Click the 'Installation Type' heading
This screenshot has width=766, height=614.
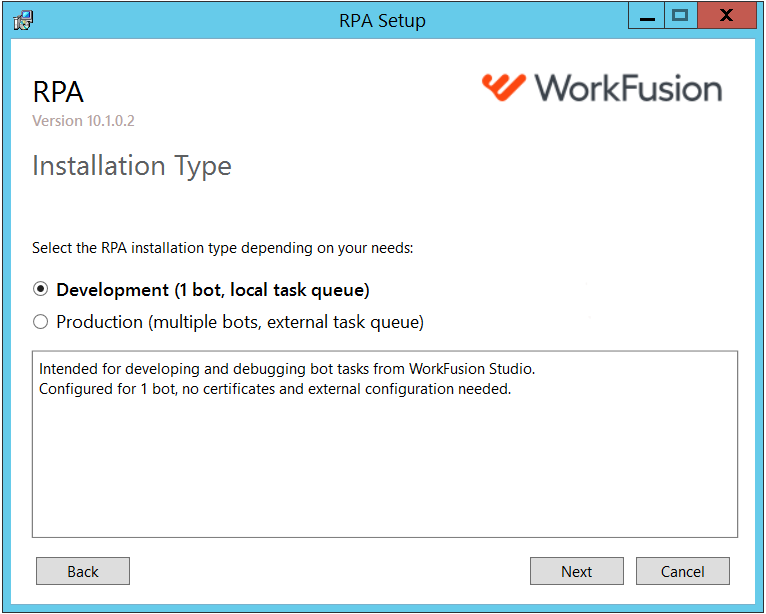pos(132,166)
